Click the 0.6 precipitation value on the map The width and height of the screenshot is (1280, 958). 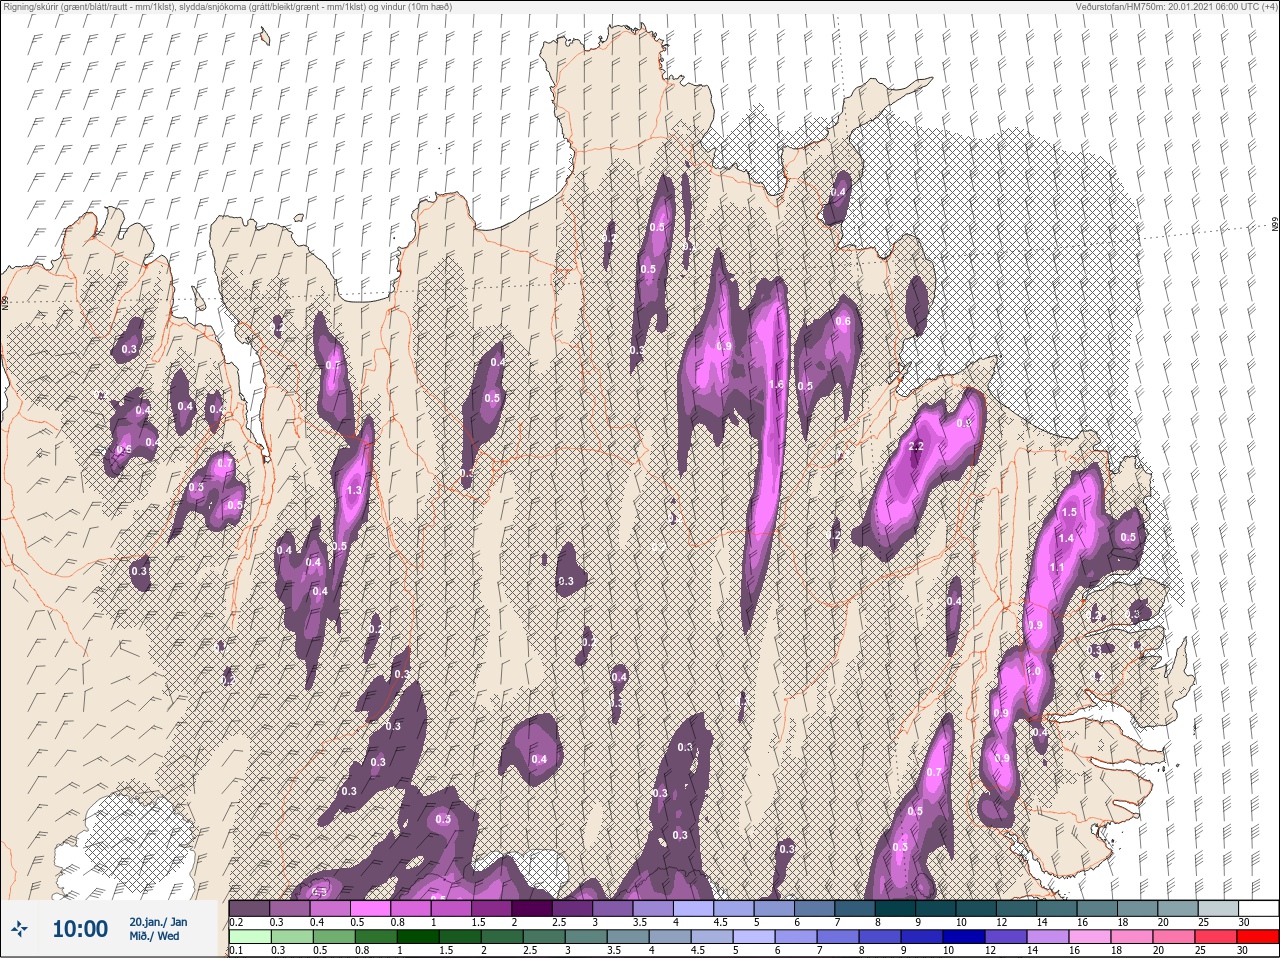[x=843, y=321]
